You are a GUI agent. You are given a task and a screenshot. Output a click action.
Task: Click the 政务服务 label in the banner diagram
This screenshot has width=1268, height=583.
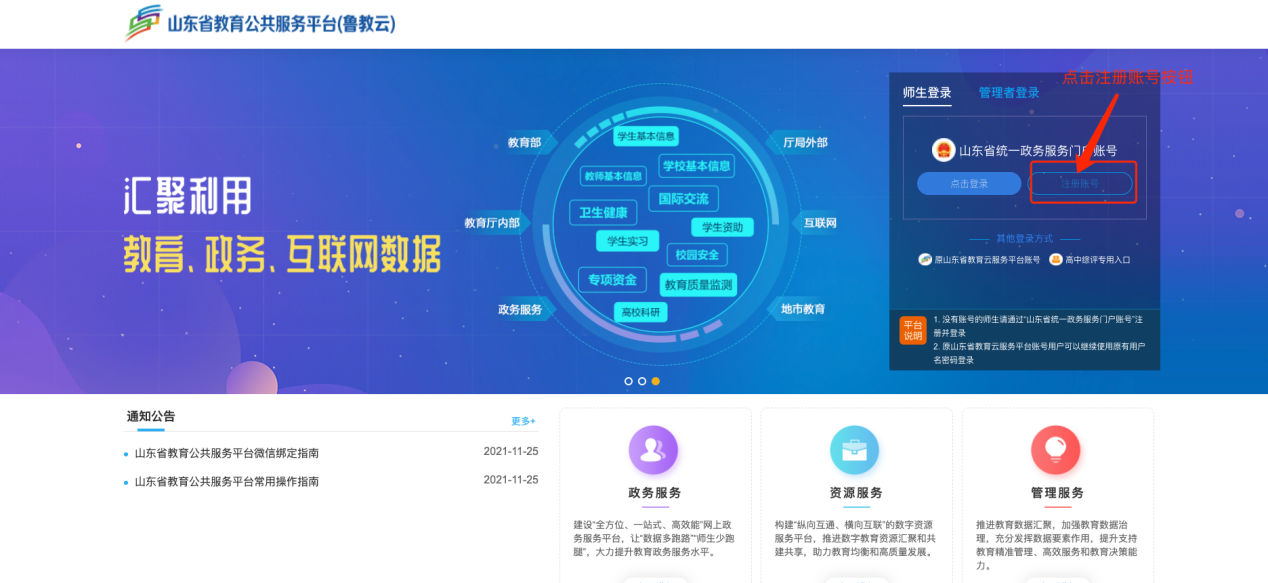click(520, 310)
